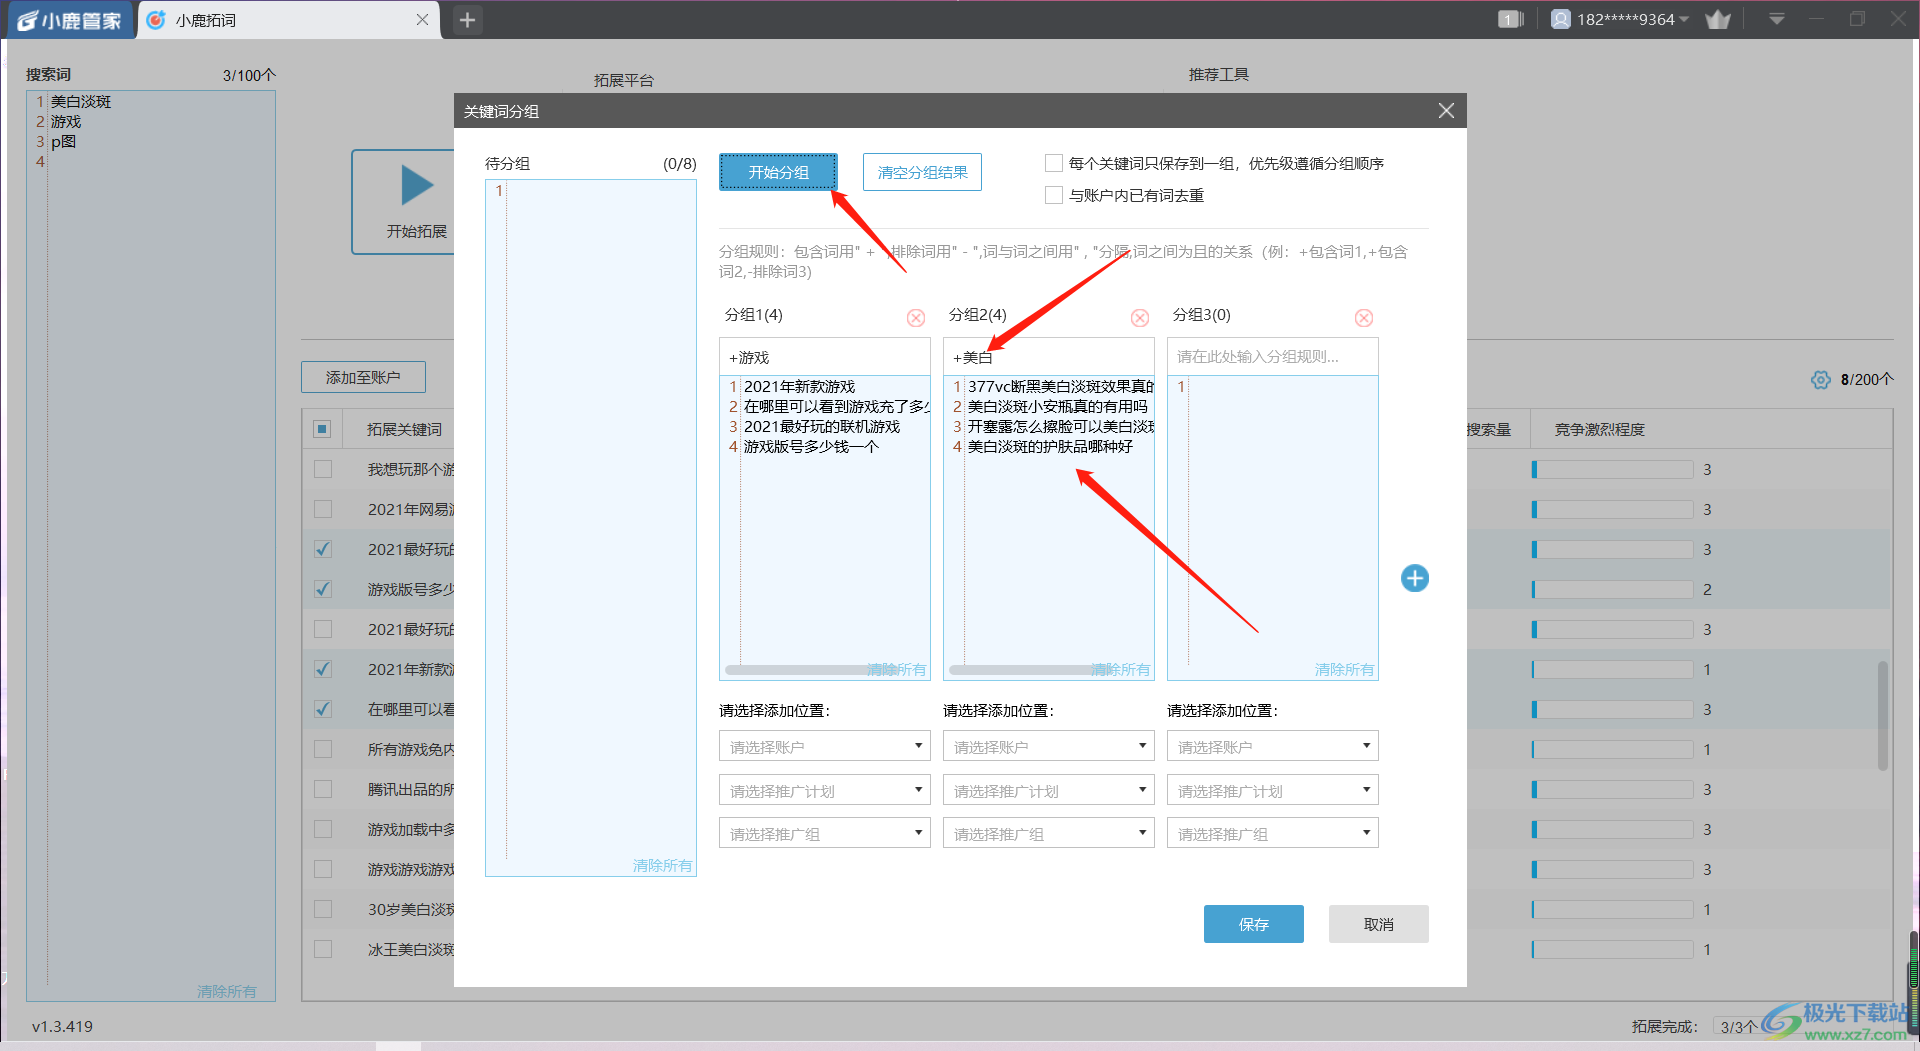Image resolution: width=1920 pixels, height=1051 pixels.
Task: Open a new tab with the plus icon
Action: pos(467,19)
